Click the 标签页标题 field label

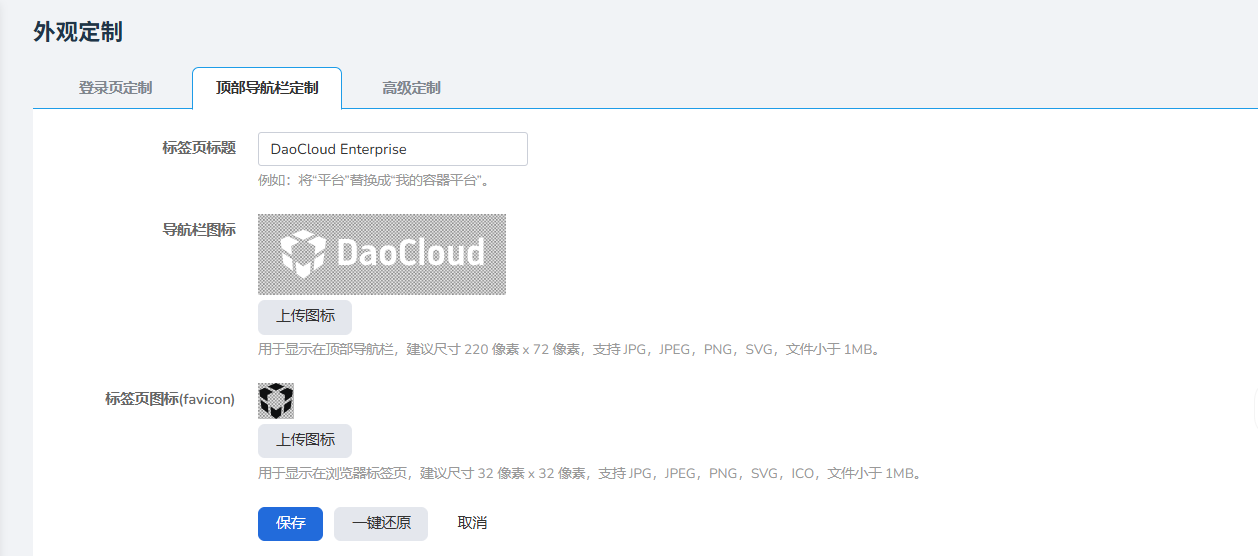pyautogui.click(x=199, y=148)
